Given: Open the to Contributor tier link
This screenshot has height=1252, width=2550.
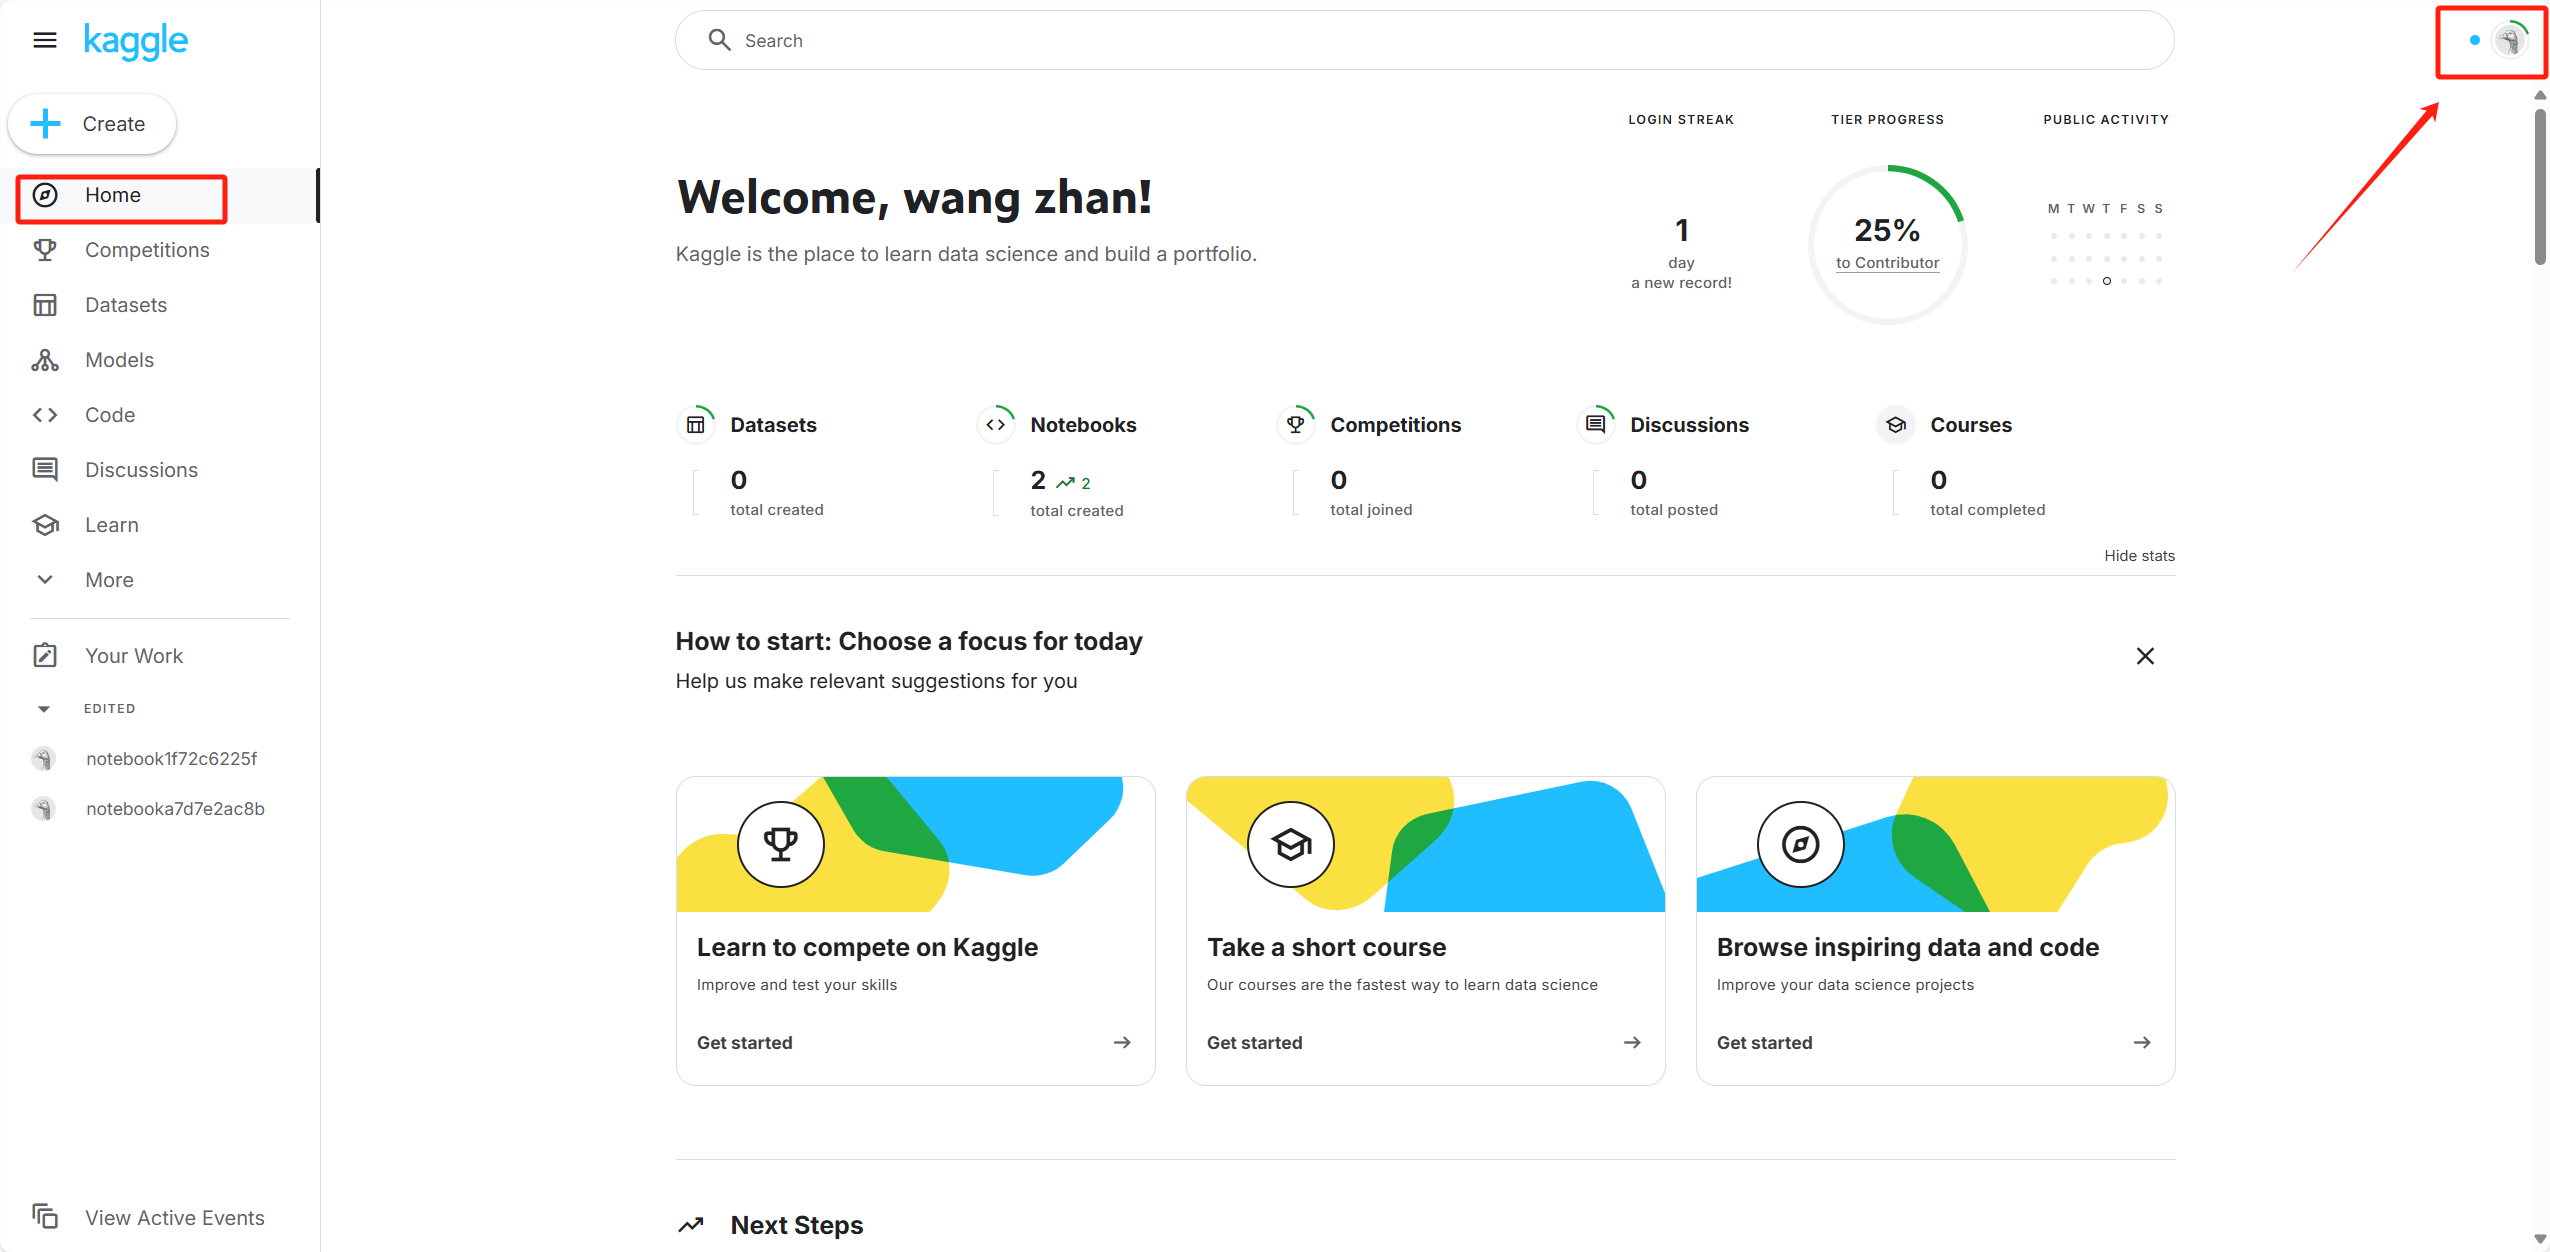Looking at the screenshot, I should point(1886,263).
